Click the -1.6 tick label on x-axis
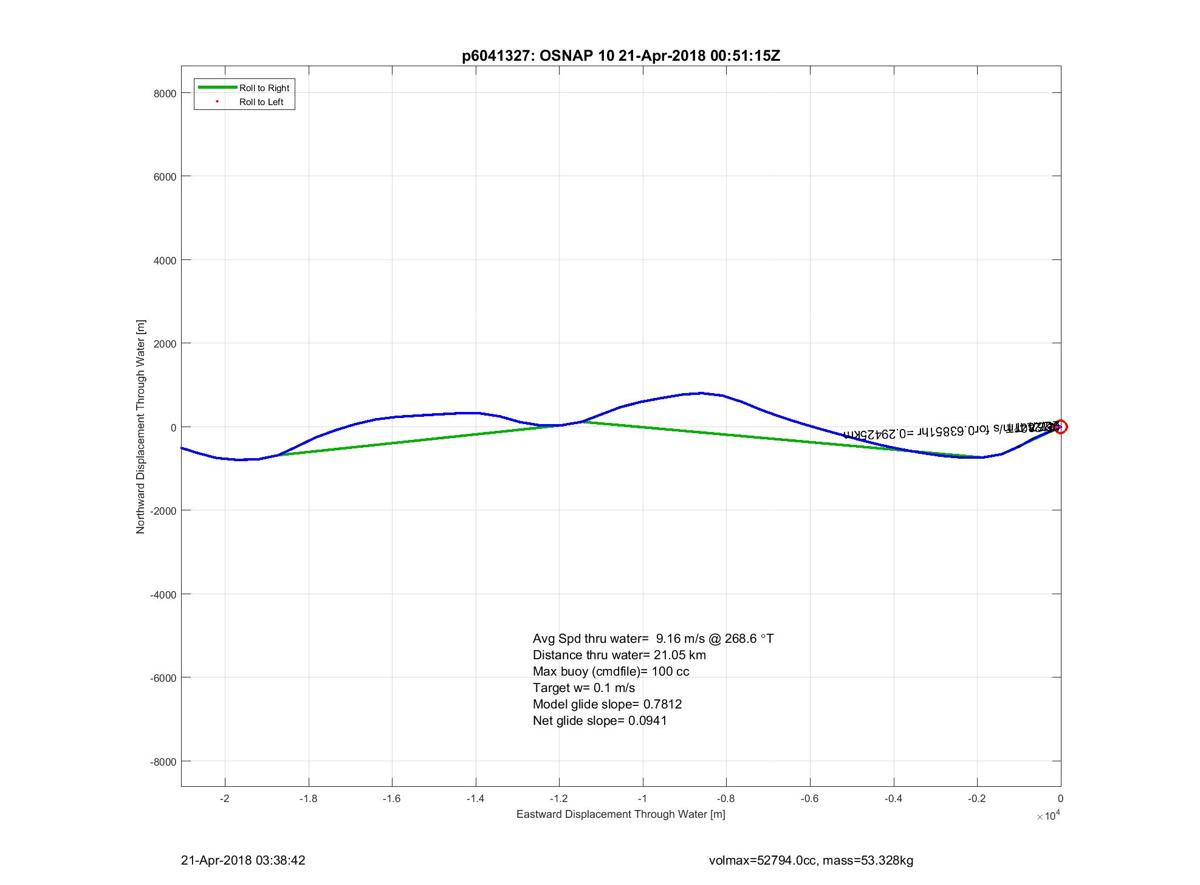This screenshot has height=885, width=1200. [392, 798]
